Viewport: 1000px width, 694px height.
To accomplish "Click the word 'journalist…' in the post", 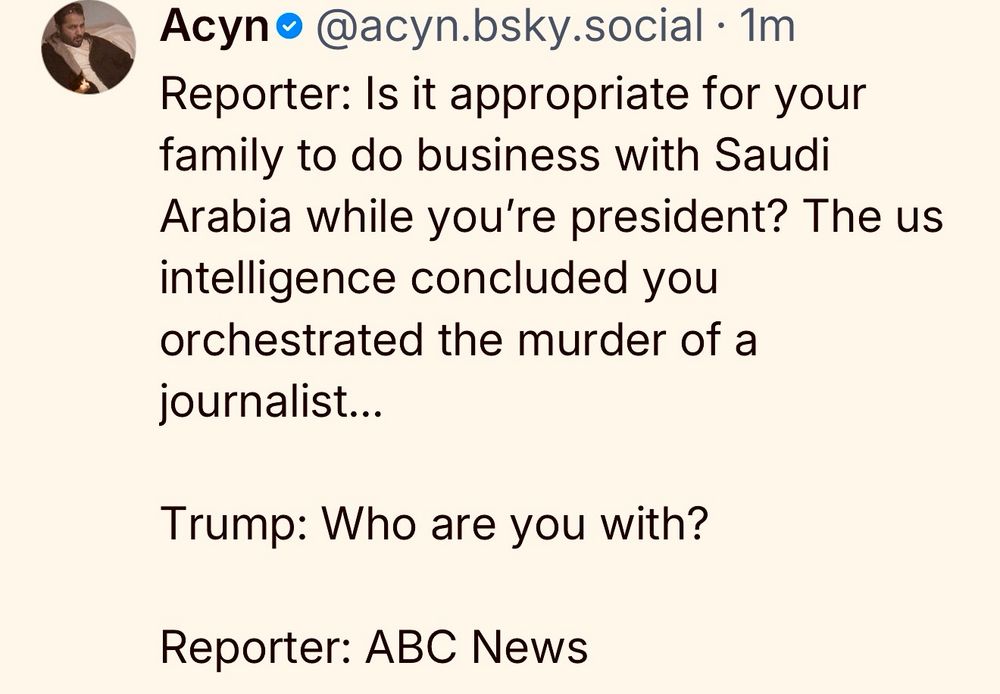I will [x=271, y=402].
